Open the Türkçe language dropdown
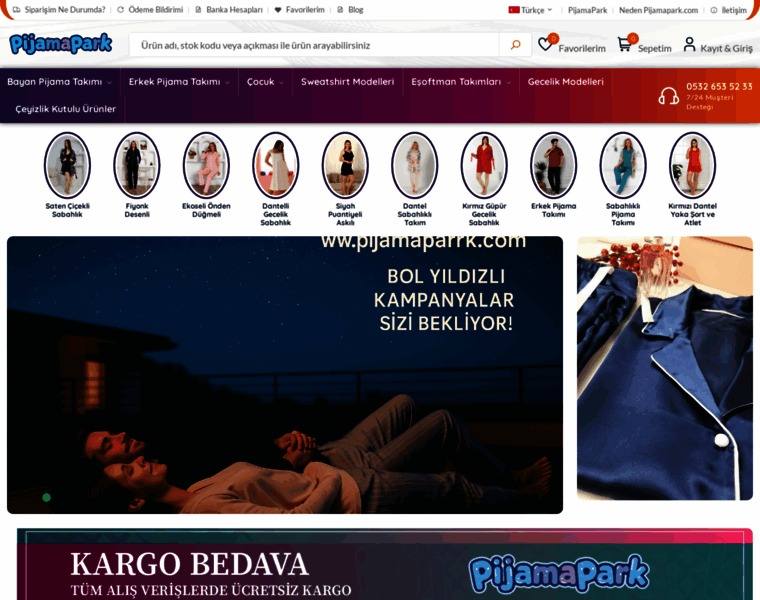 tap(531, 10)
